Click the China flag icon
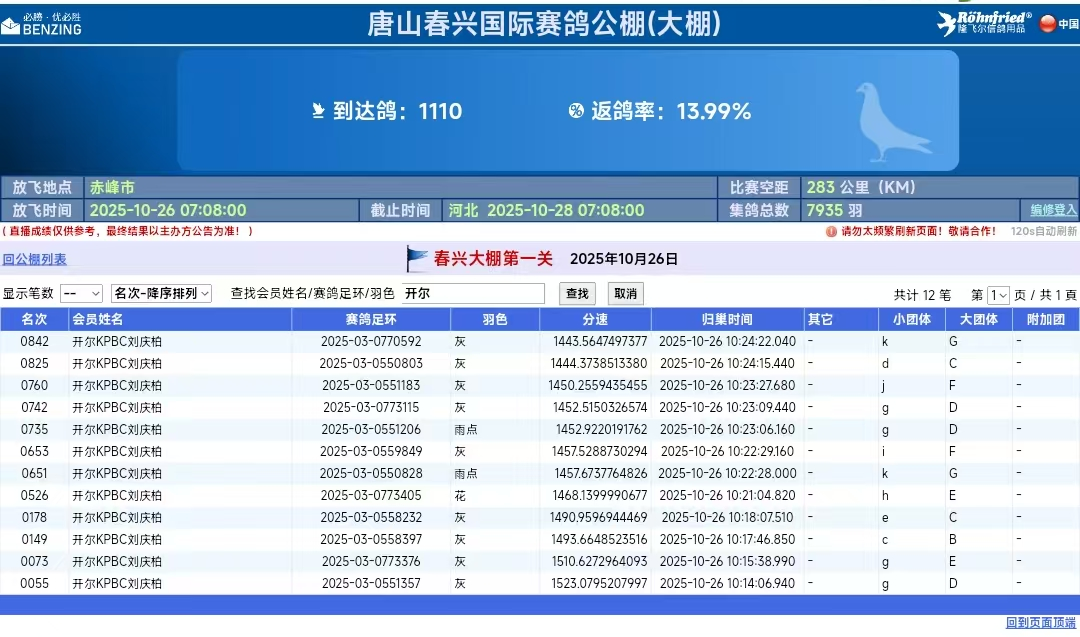1080x637 pixels. point(1048,24)
